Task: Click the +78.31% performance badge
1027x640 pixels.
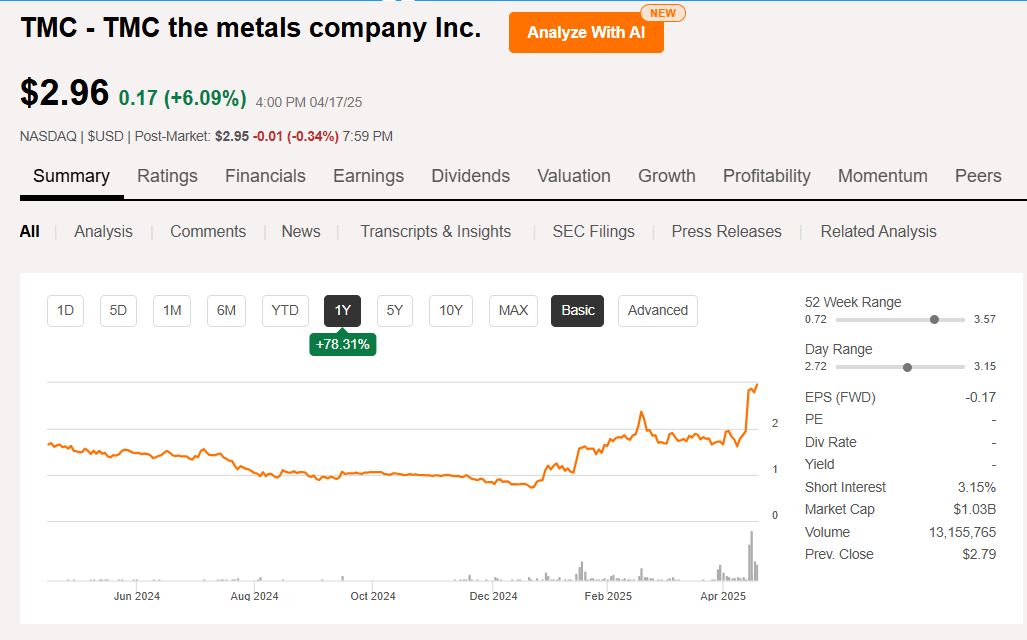Action: pyautogui.click(x=343, y=343)
